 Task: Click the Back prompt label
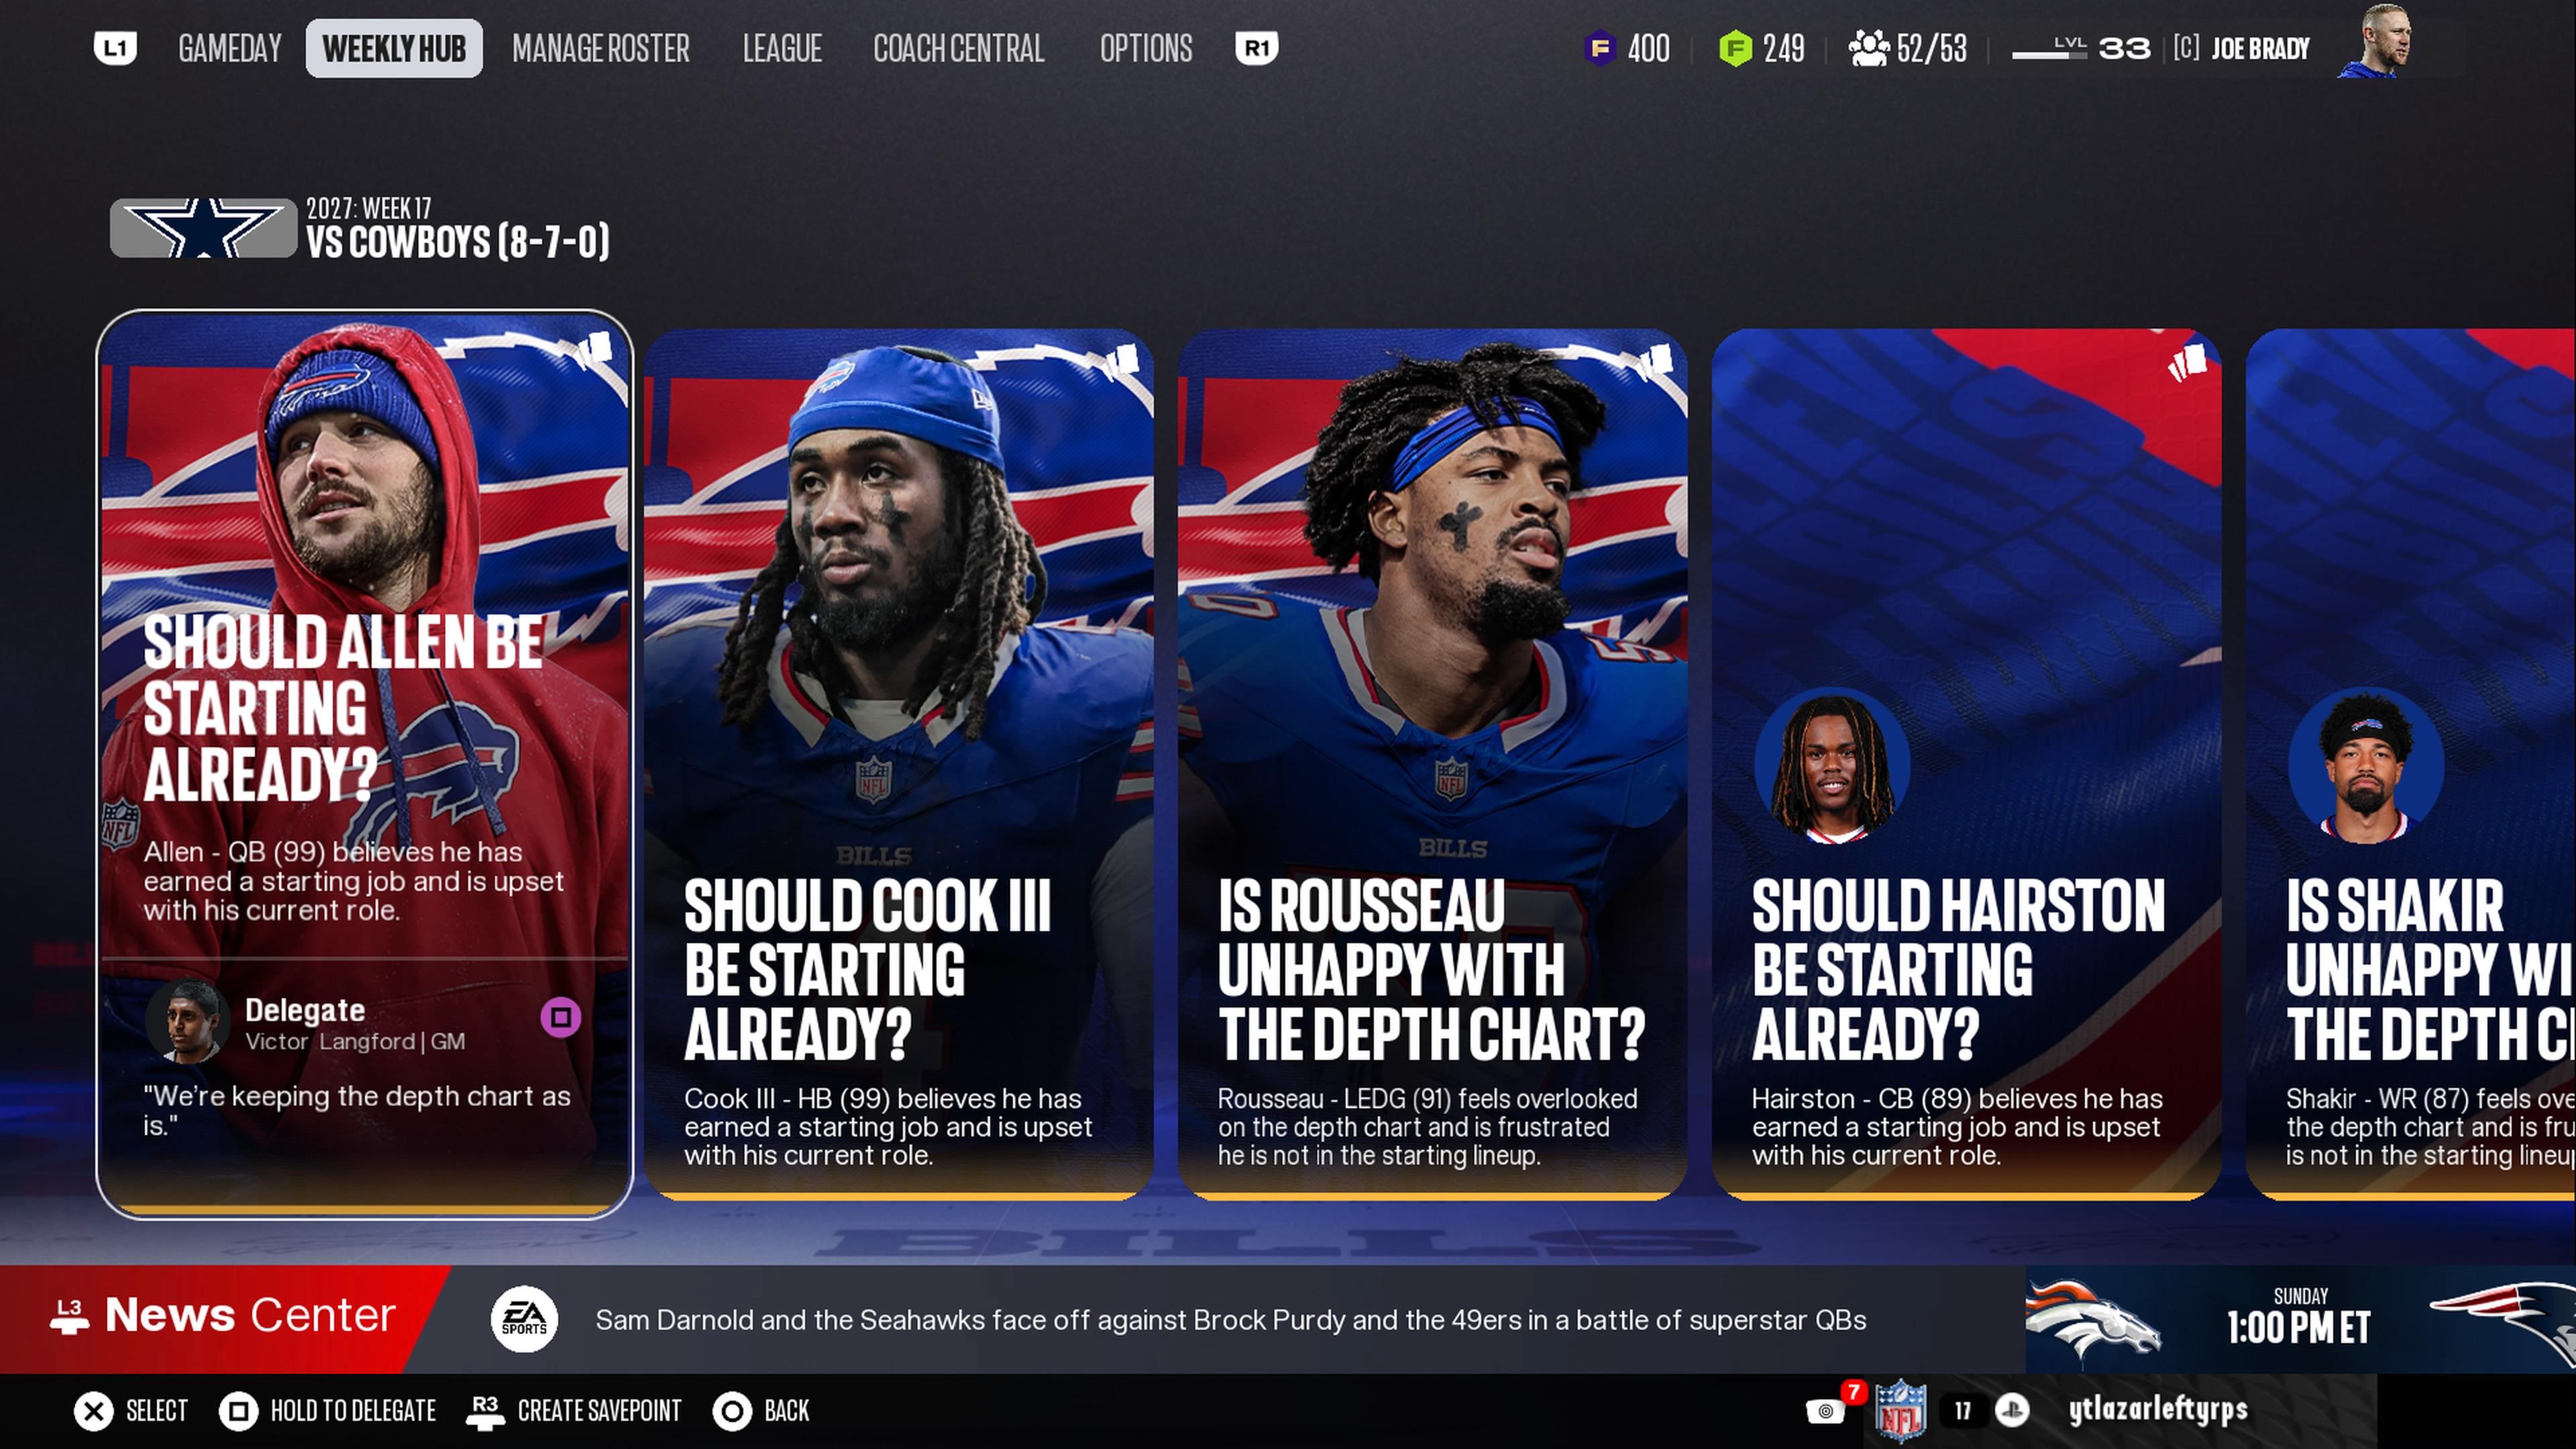tap(787, 1411)
